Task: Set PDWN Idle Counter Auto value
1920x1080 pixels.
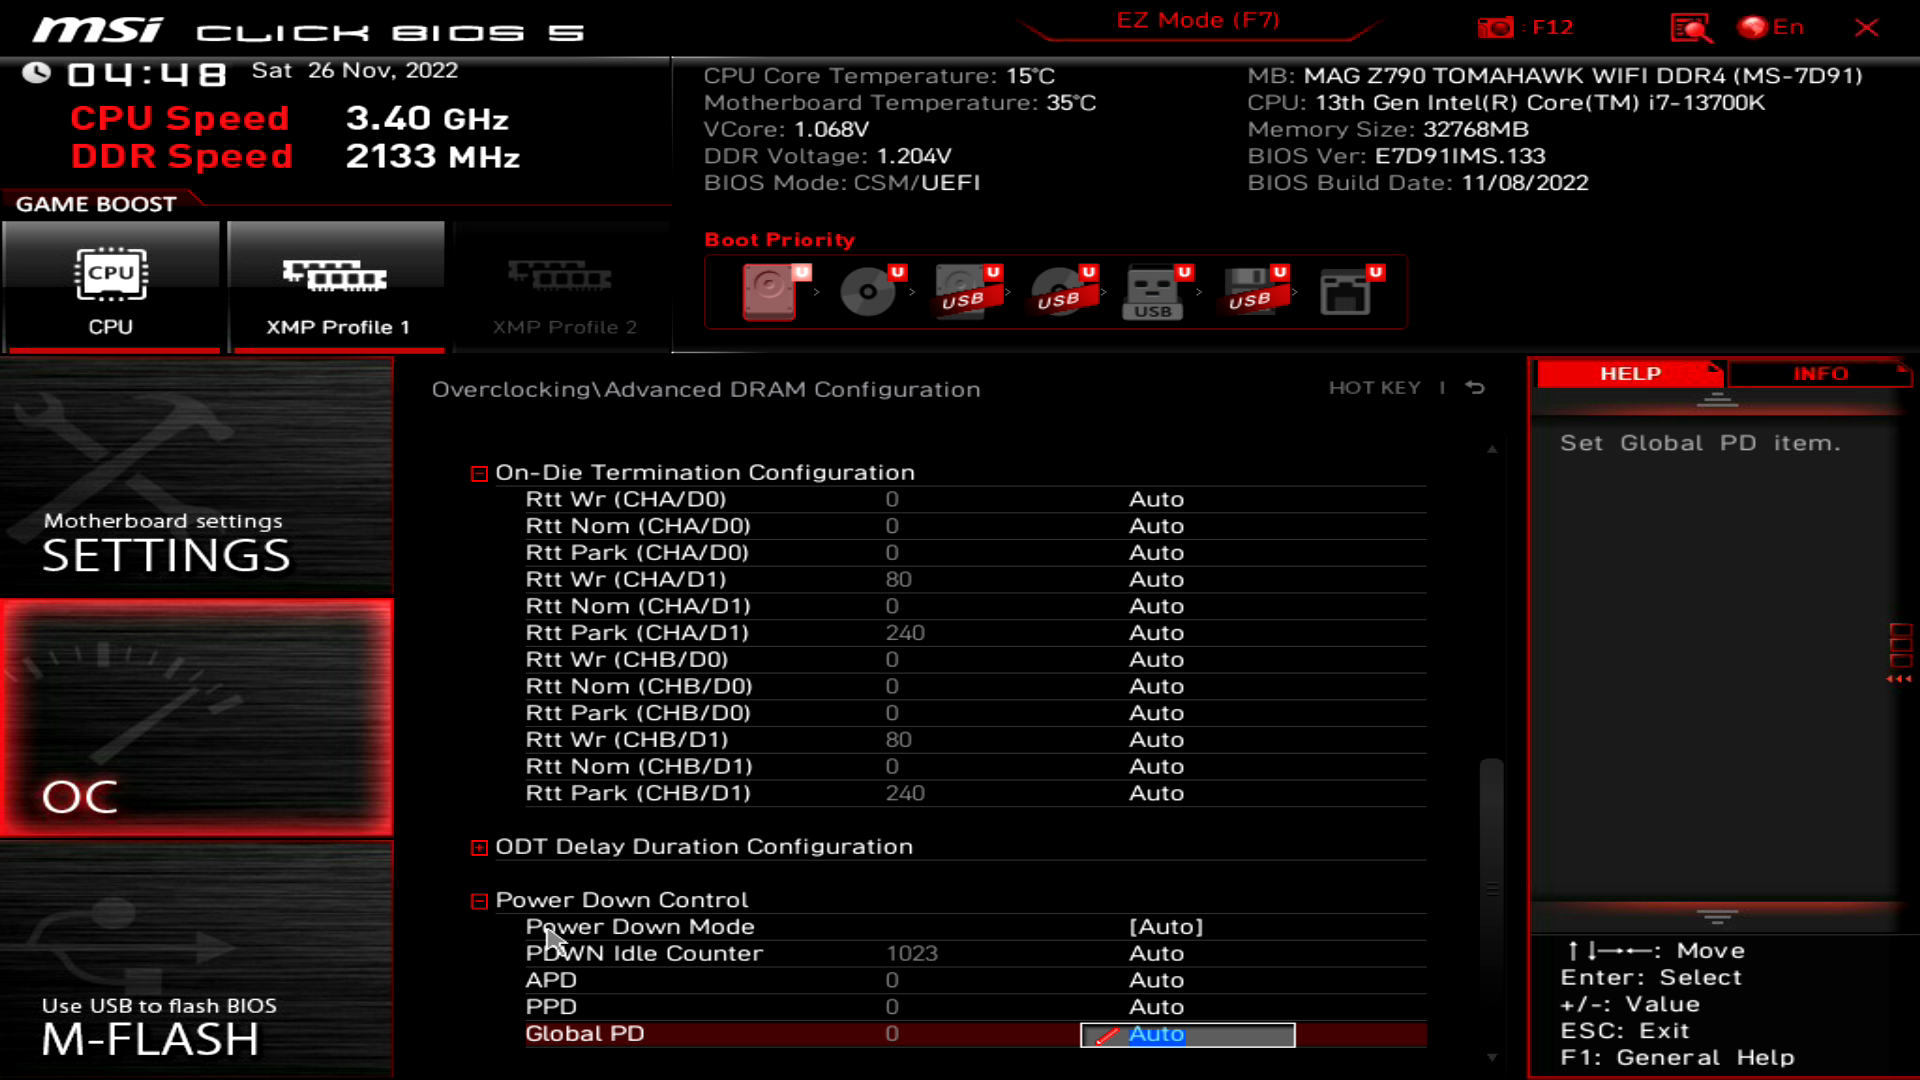Action: coord(1156,954)
